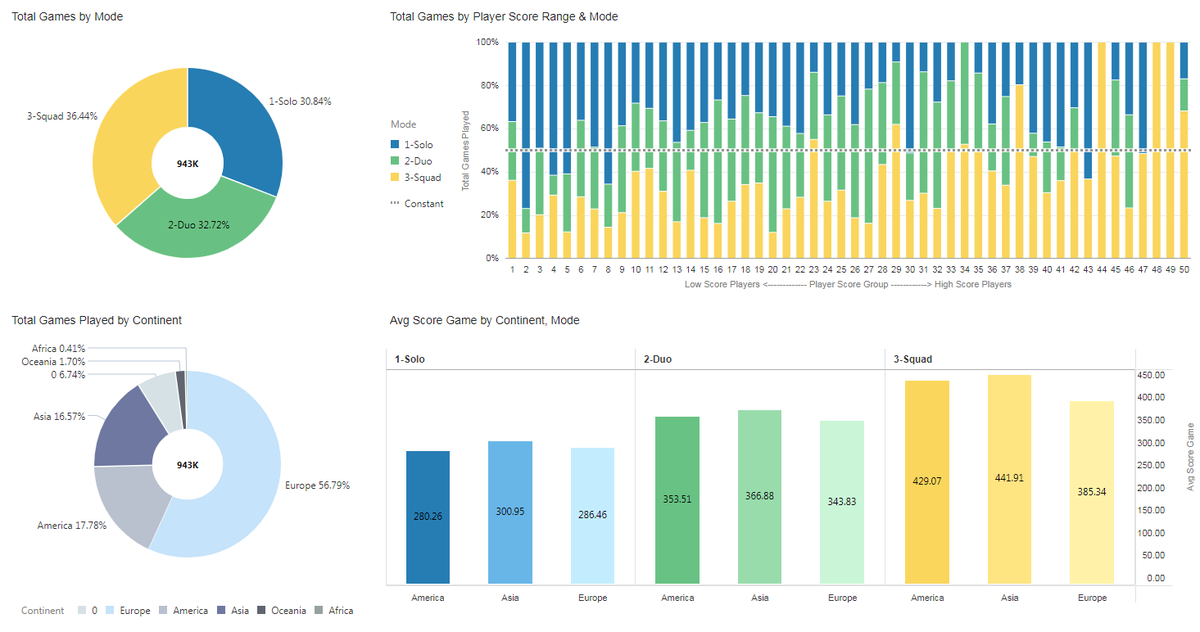Click the 3-Squad 36.44% label
This screenshot has height=632, width=1200.
(62, 116)
